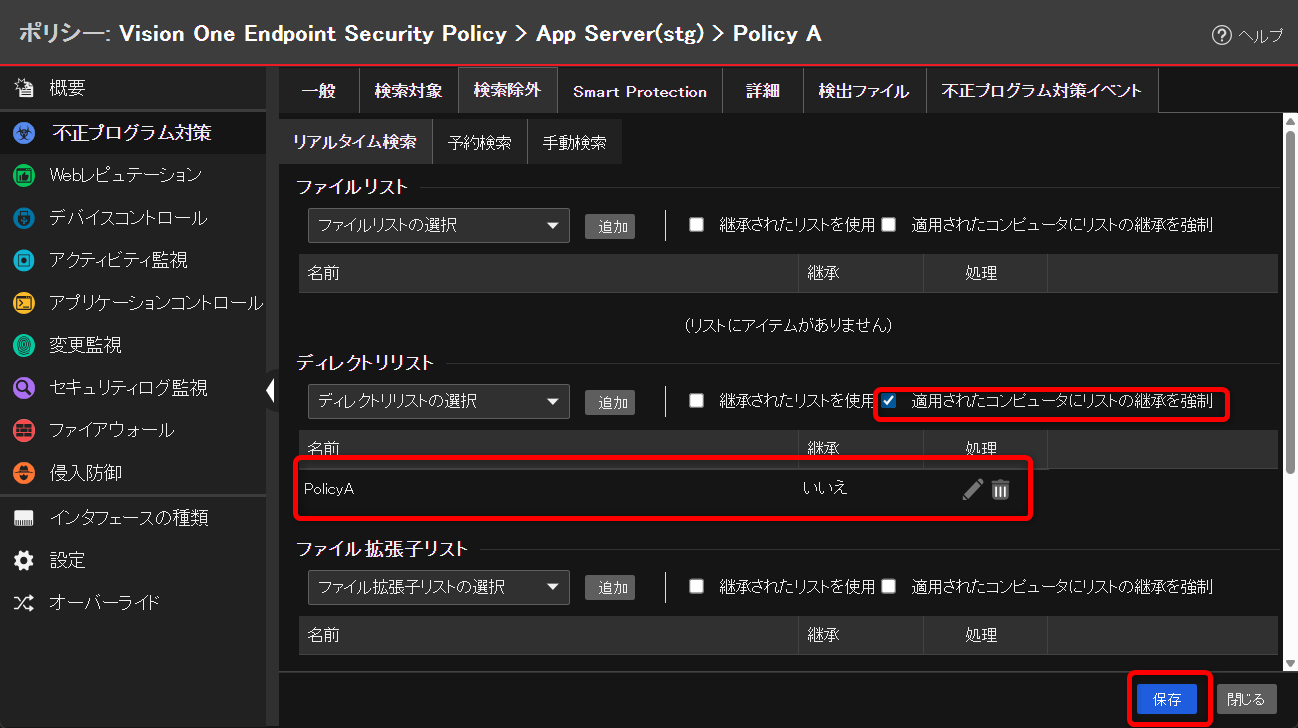Click 追加 button for ディレクトリリスト
This screenshot has width=1298, height=728.
click(610, 403)
